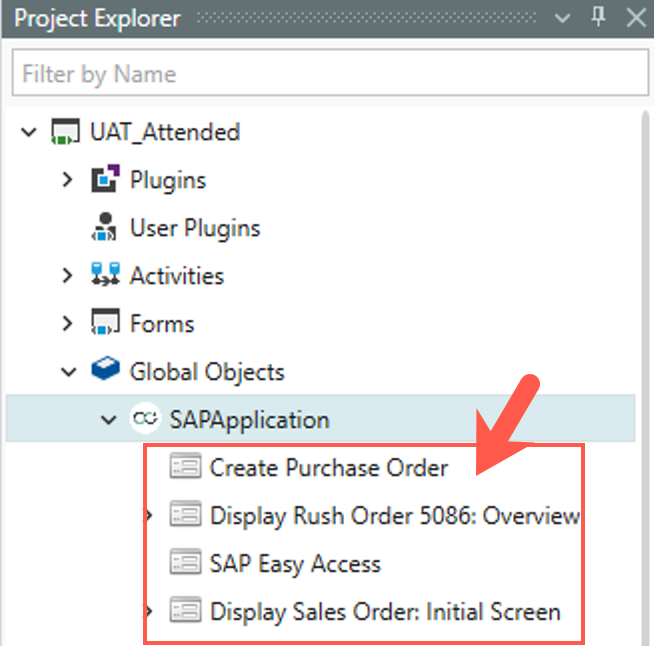Click the Project Explorer vertical scrollbar
The height and width of the screenshot is (646, 654).
(x=645, y=378)
